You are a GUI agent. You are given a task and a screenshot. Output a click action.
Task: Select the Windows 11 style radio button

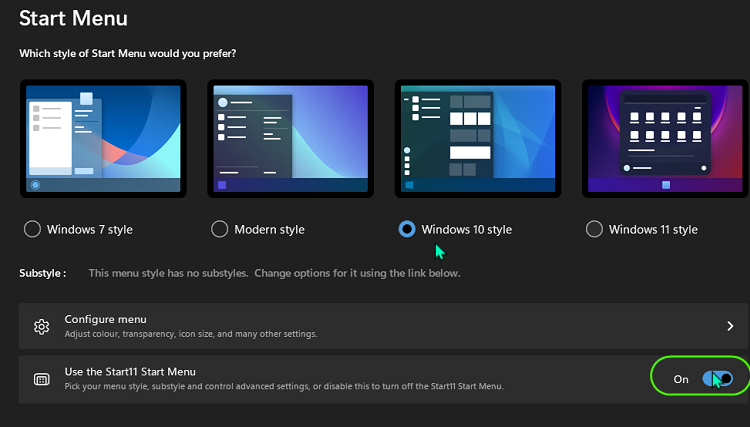coord(594,229)
